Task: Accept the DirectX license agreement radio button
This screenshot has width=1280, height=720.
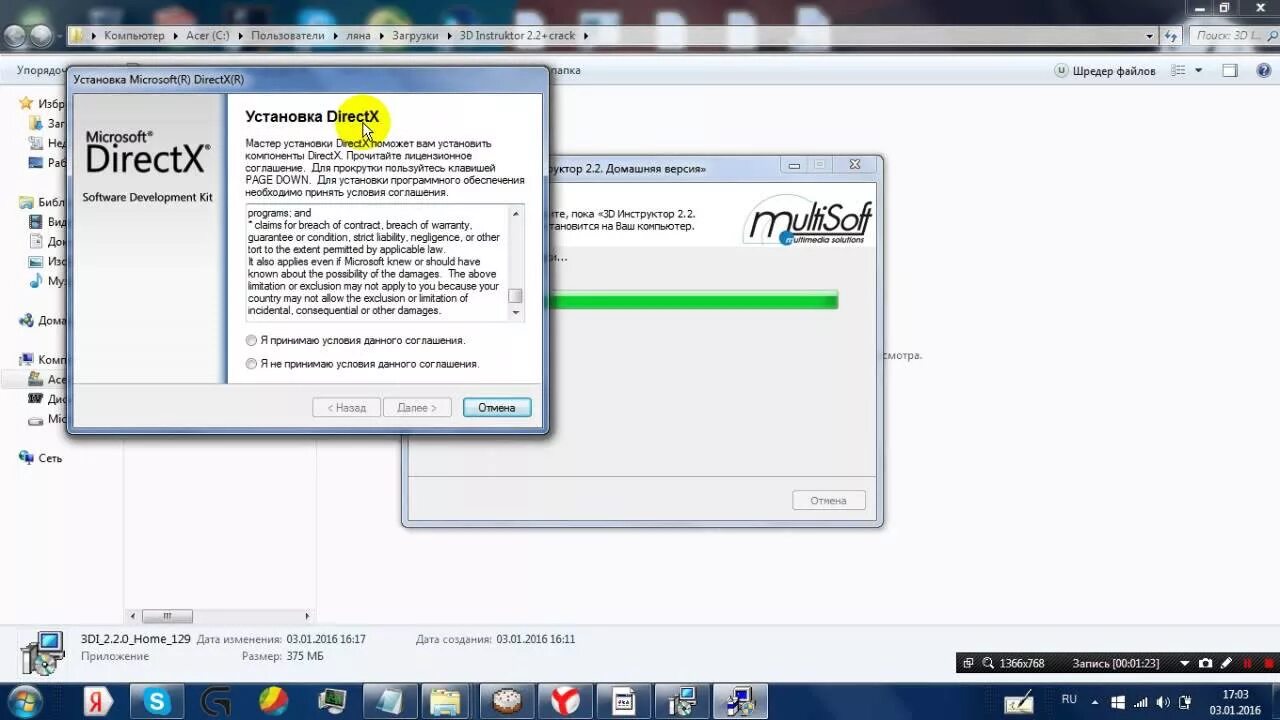Action: pyautogui.click(x=252, y=341)
